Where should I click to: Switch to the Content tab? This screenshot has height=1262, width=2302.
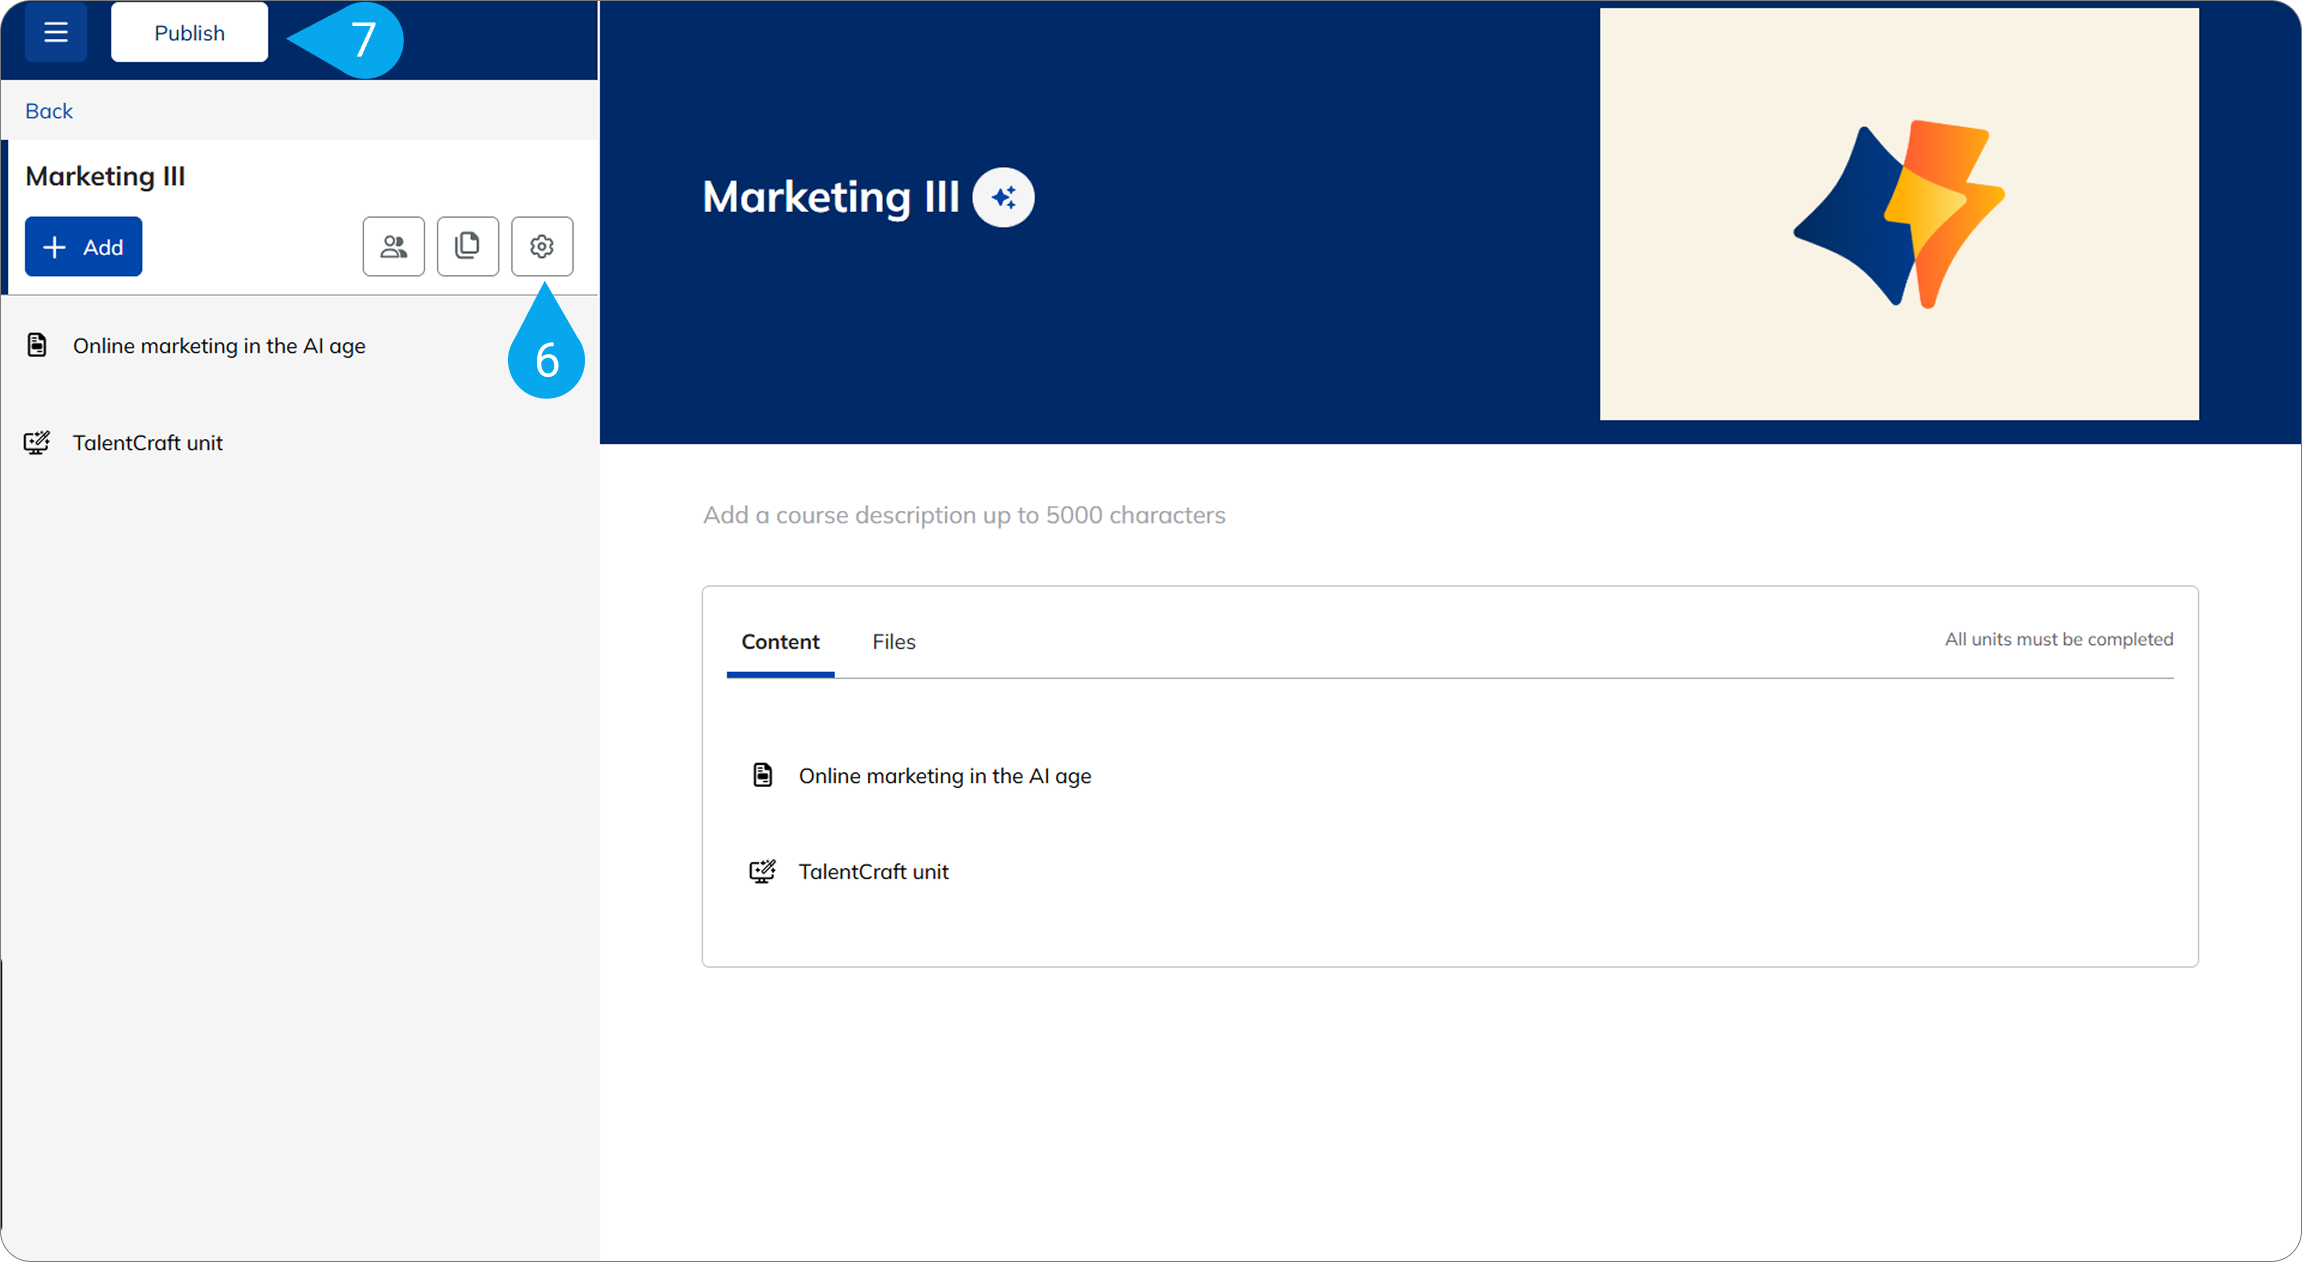780,642
